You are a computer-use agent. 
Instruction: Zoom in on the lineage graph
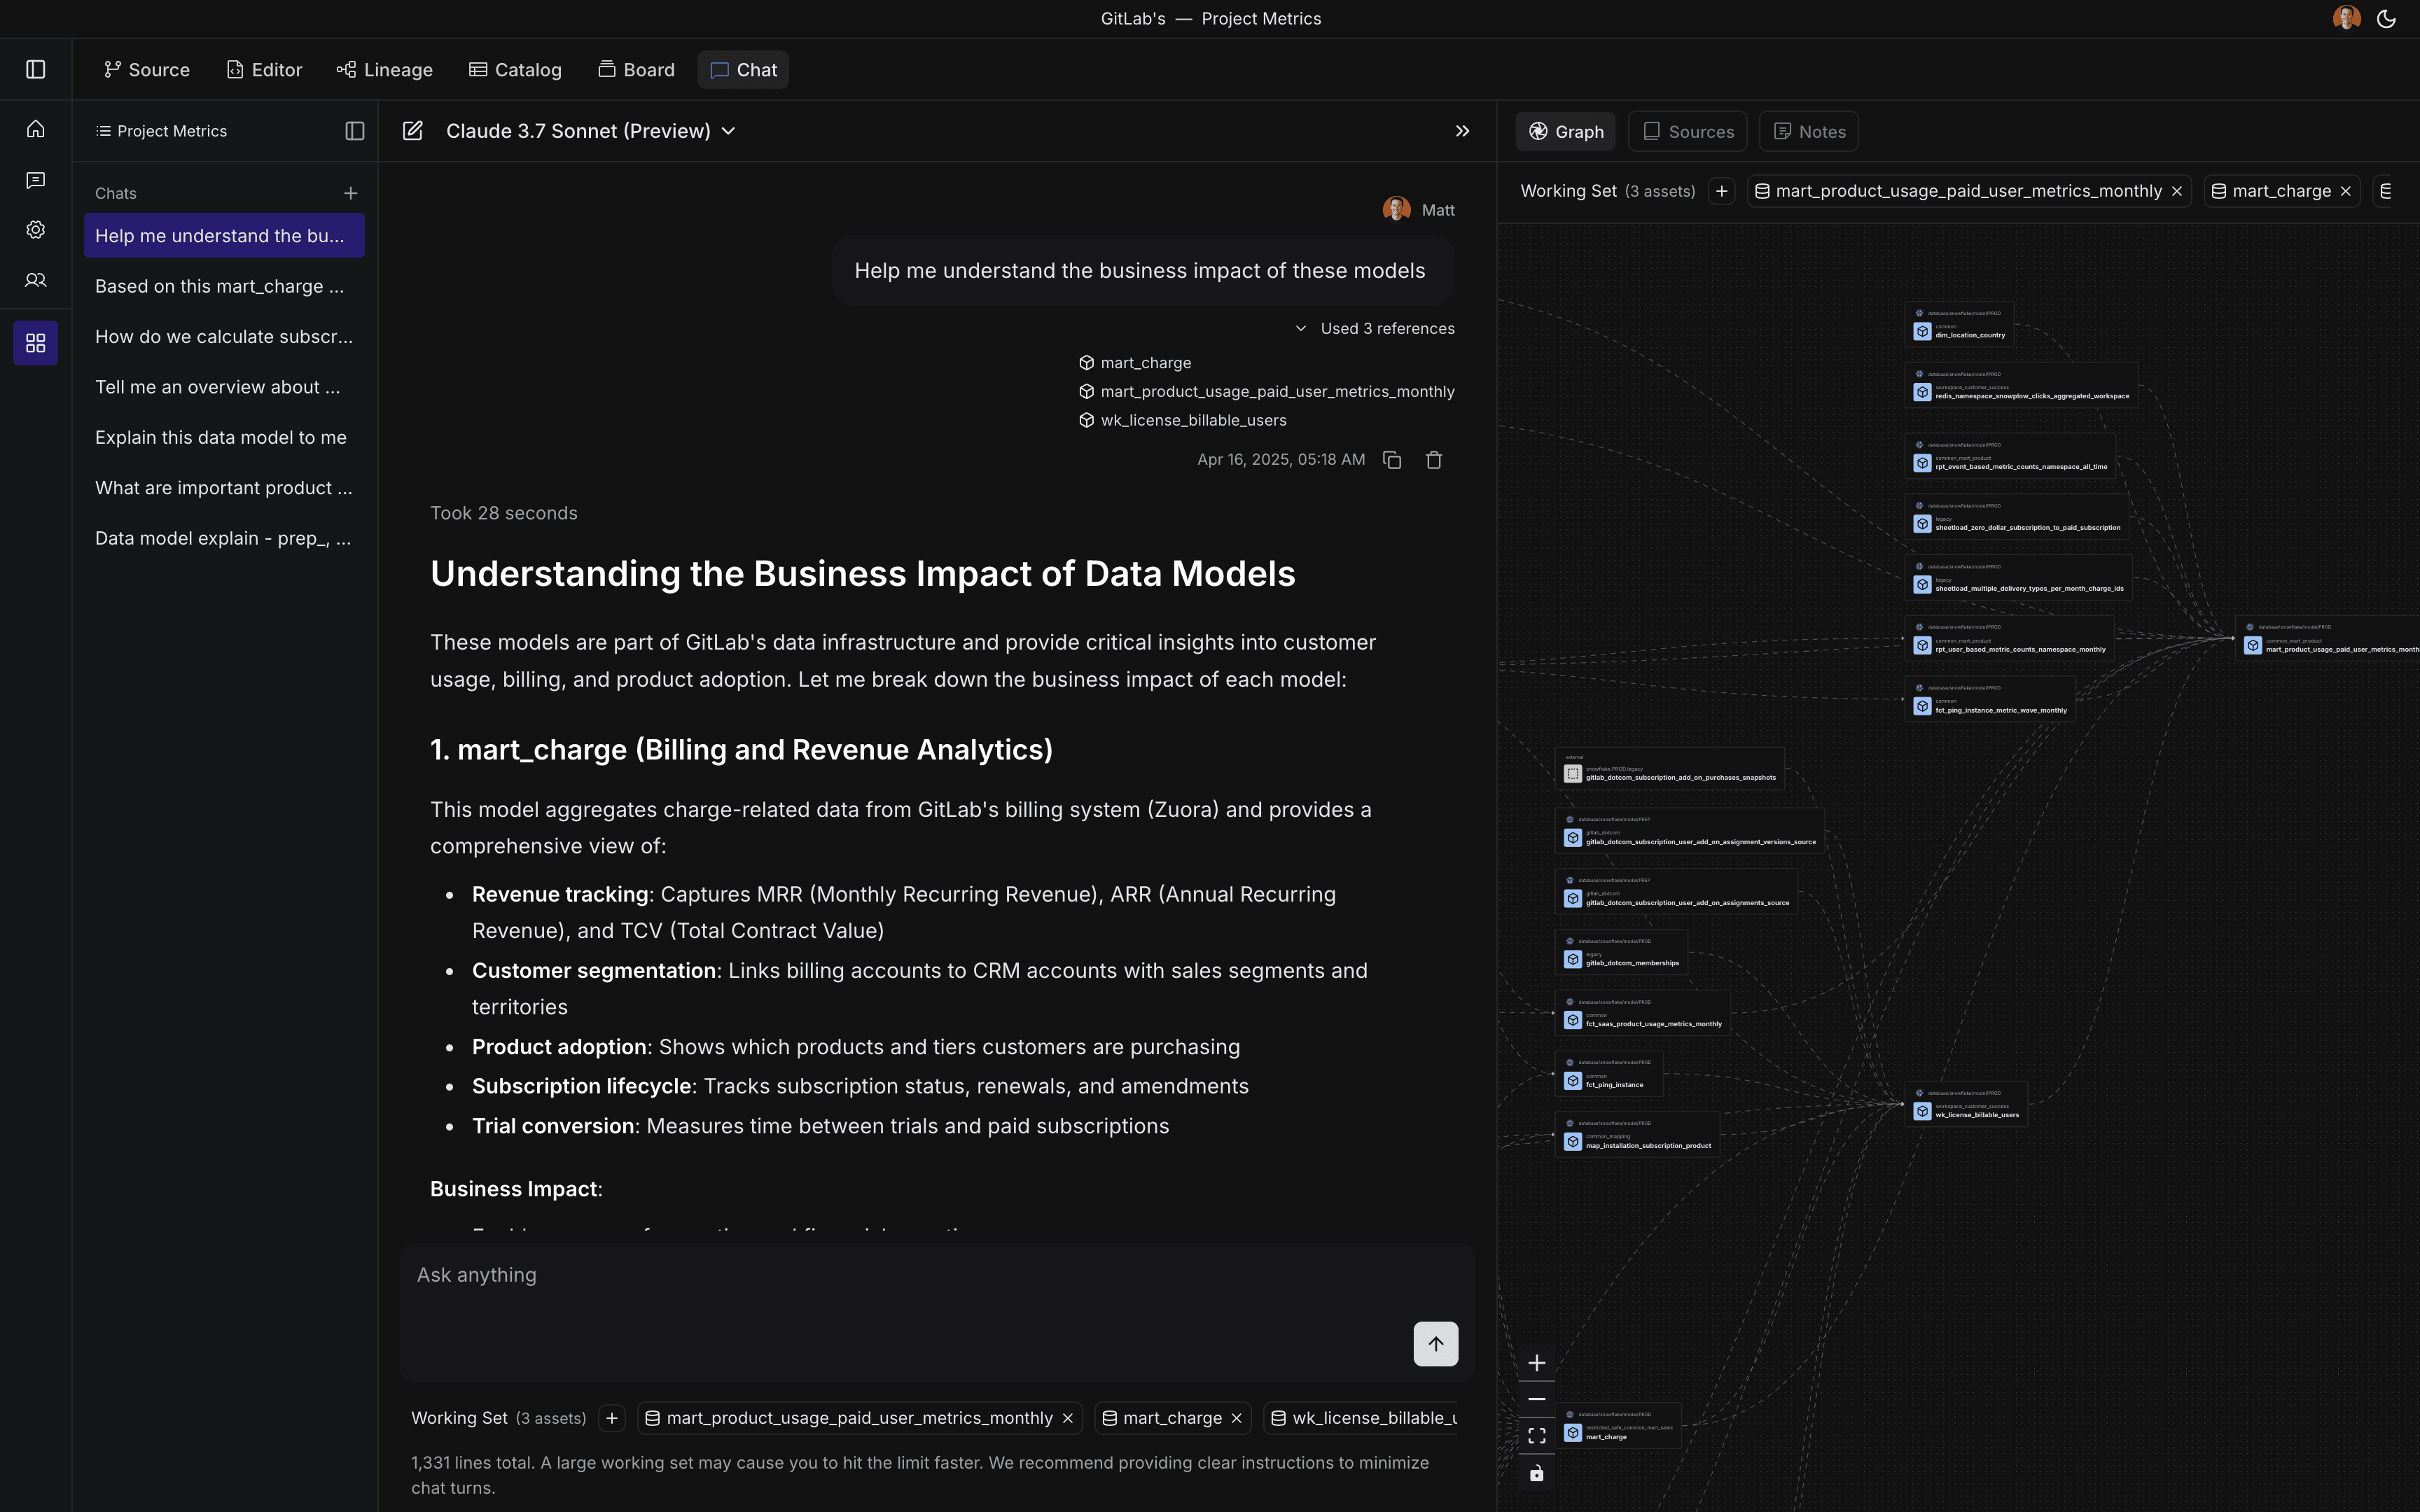(1537, 1363)
